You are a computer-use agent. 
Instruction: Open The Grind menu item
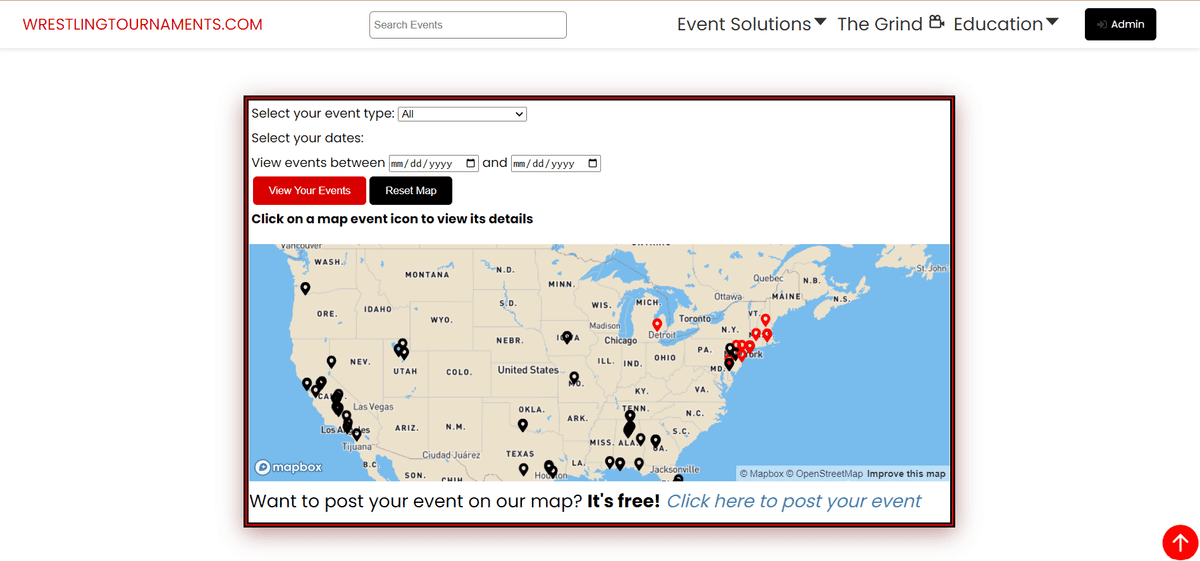click(880, 24)
